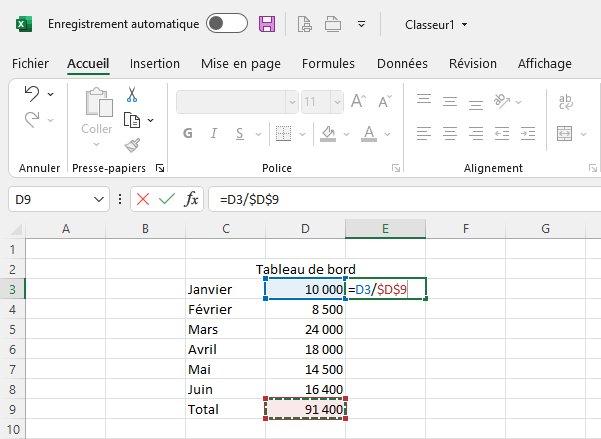Image resolution: width=601 pixels, height=439 pixels.
Task: Click the print preview icon in quick access
Action: pyautogui.click(x=305, y=24)
